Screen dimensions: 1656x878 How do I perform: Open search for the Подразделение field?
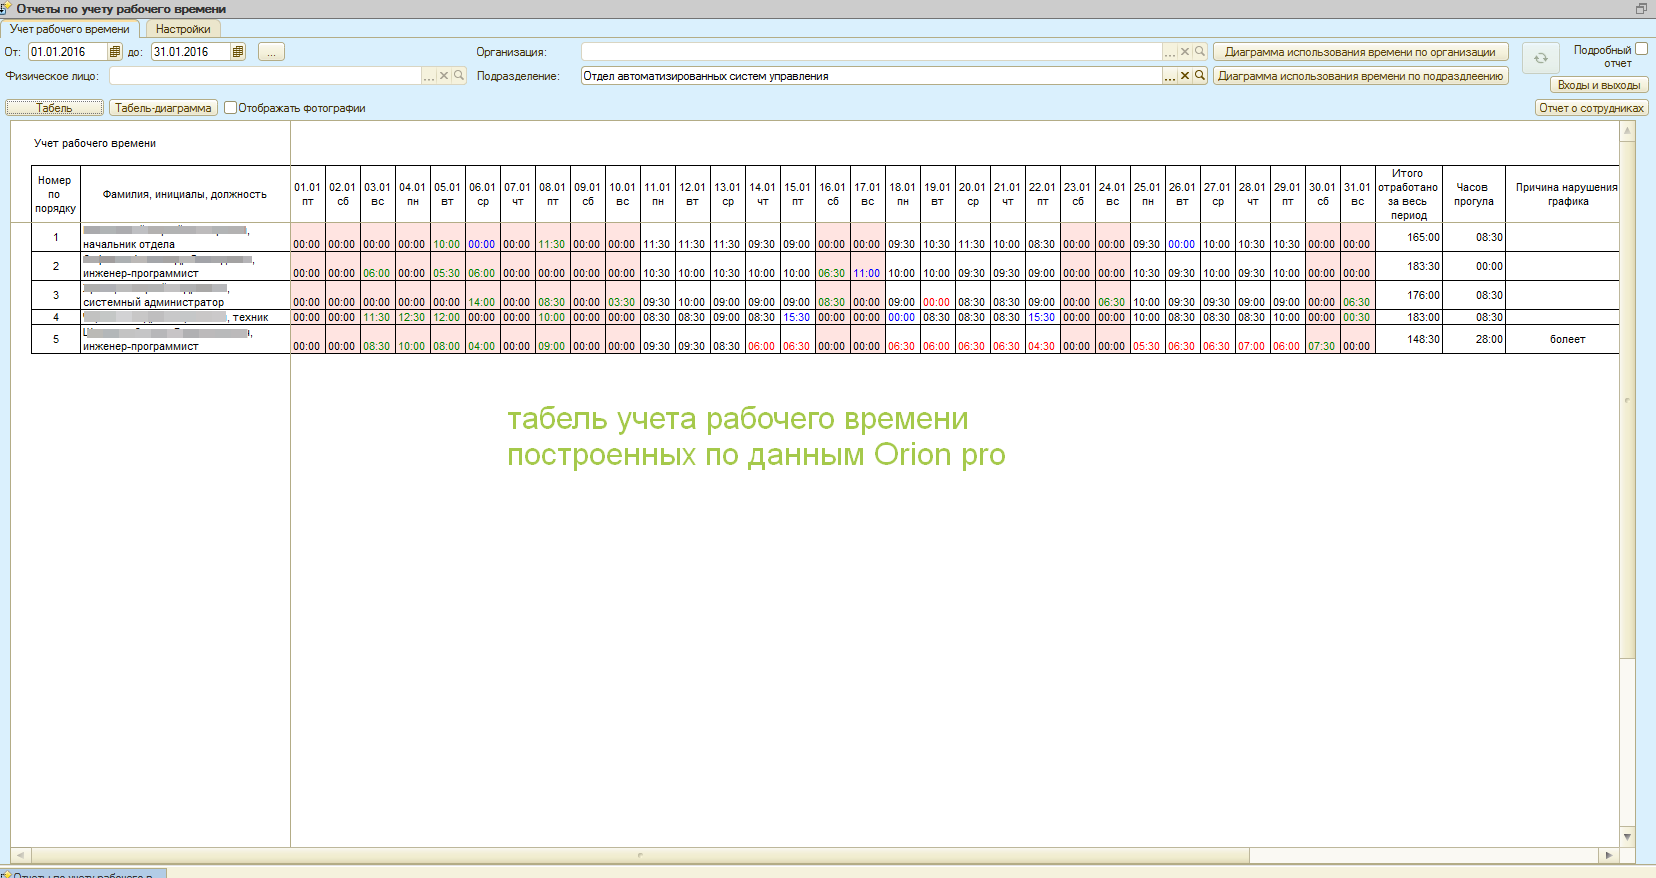[1200, 76]
